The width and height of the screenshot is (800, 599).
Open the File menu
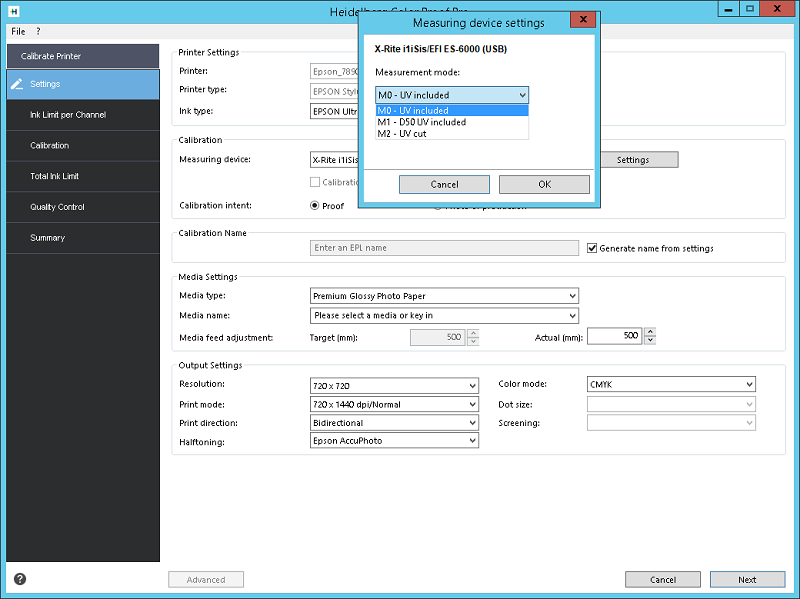[18, 31]
